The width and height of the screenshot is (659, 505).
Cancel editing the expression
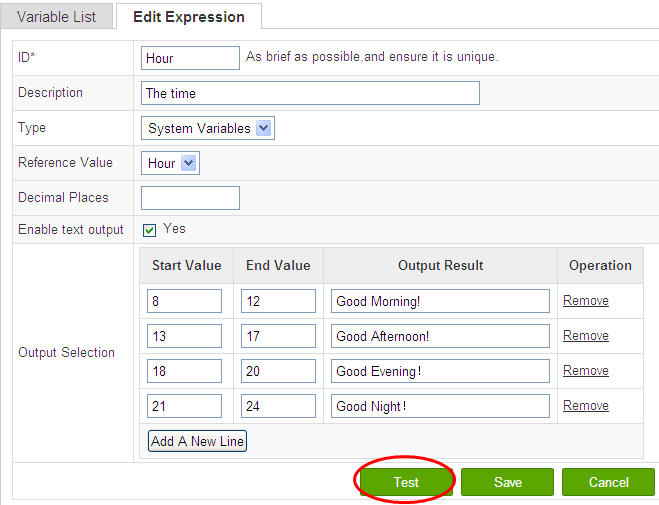point(608,482)
